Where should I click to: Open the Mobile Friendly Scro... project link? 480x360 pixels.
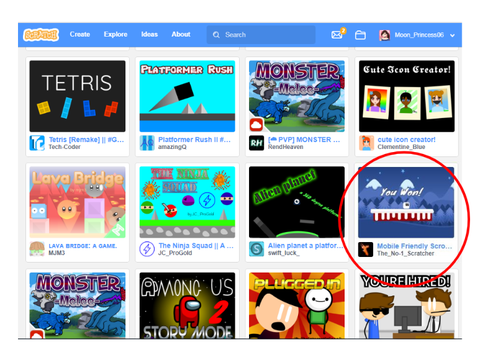coord(414,246)
